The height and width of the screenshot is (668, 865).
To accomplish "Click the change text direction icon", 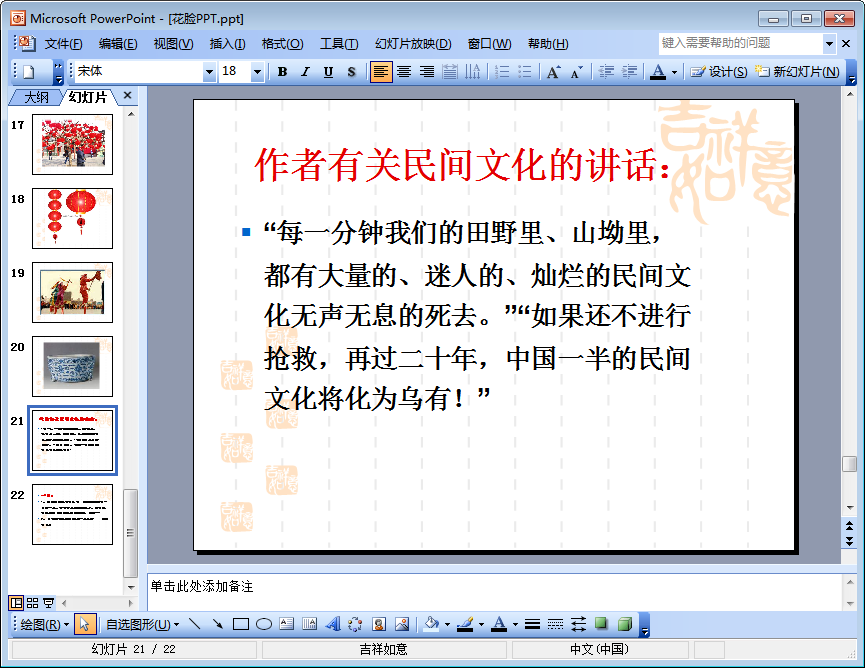I will [473, 72].
